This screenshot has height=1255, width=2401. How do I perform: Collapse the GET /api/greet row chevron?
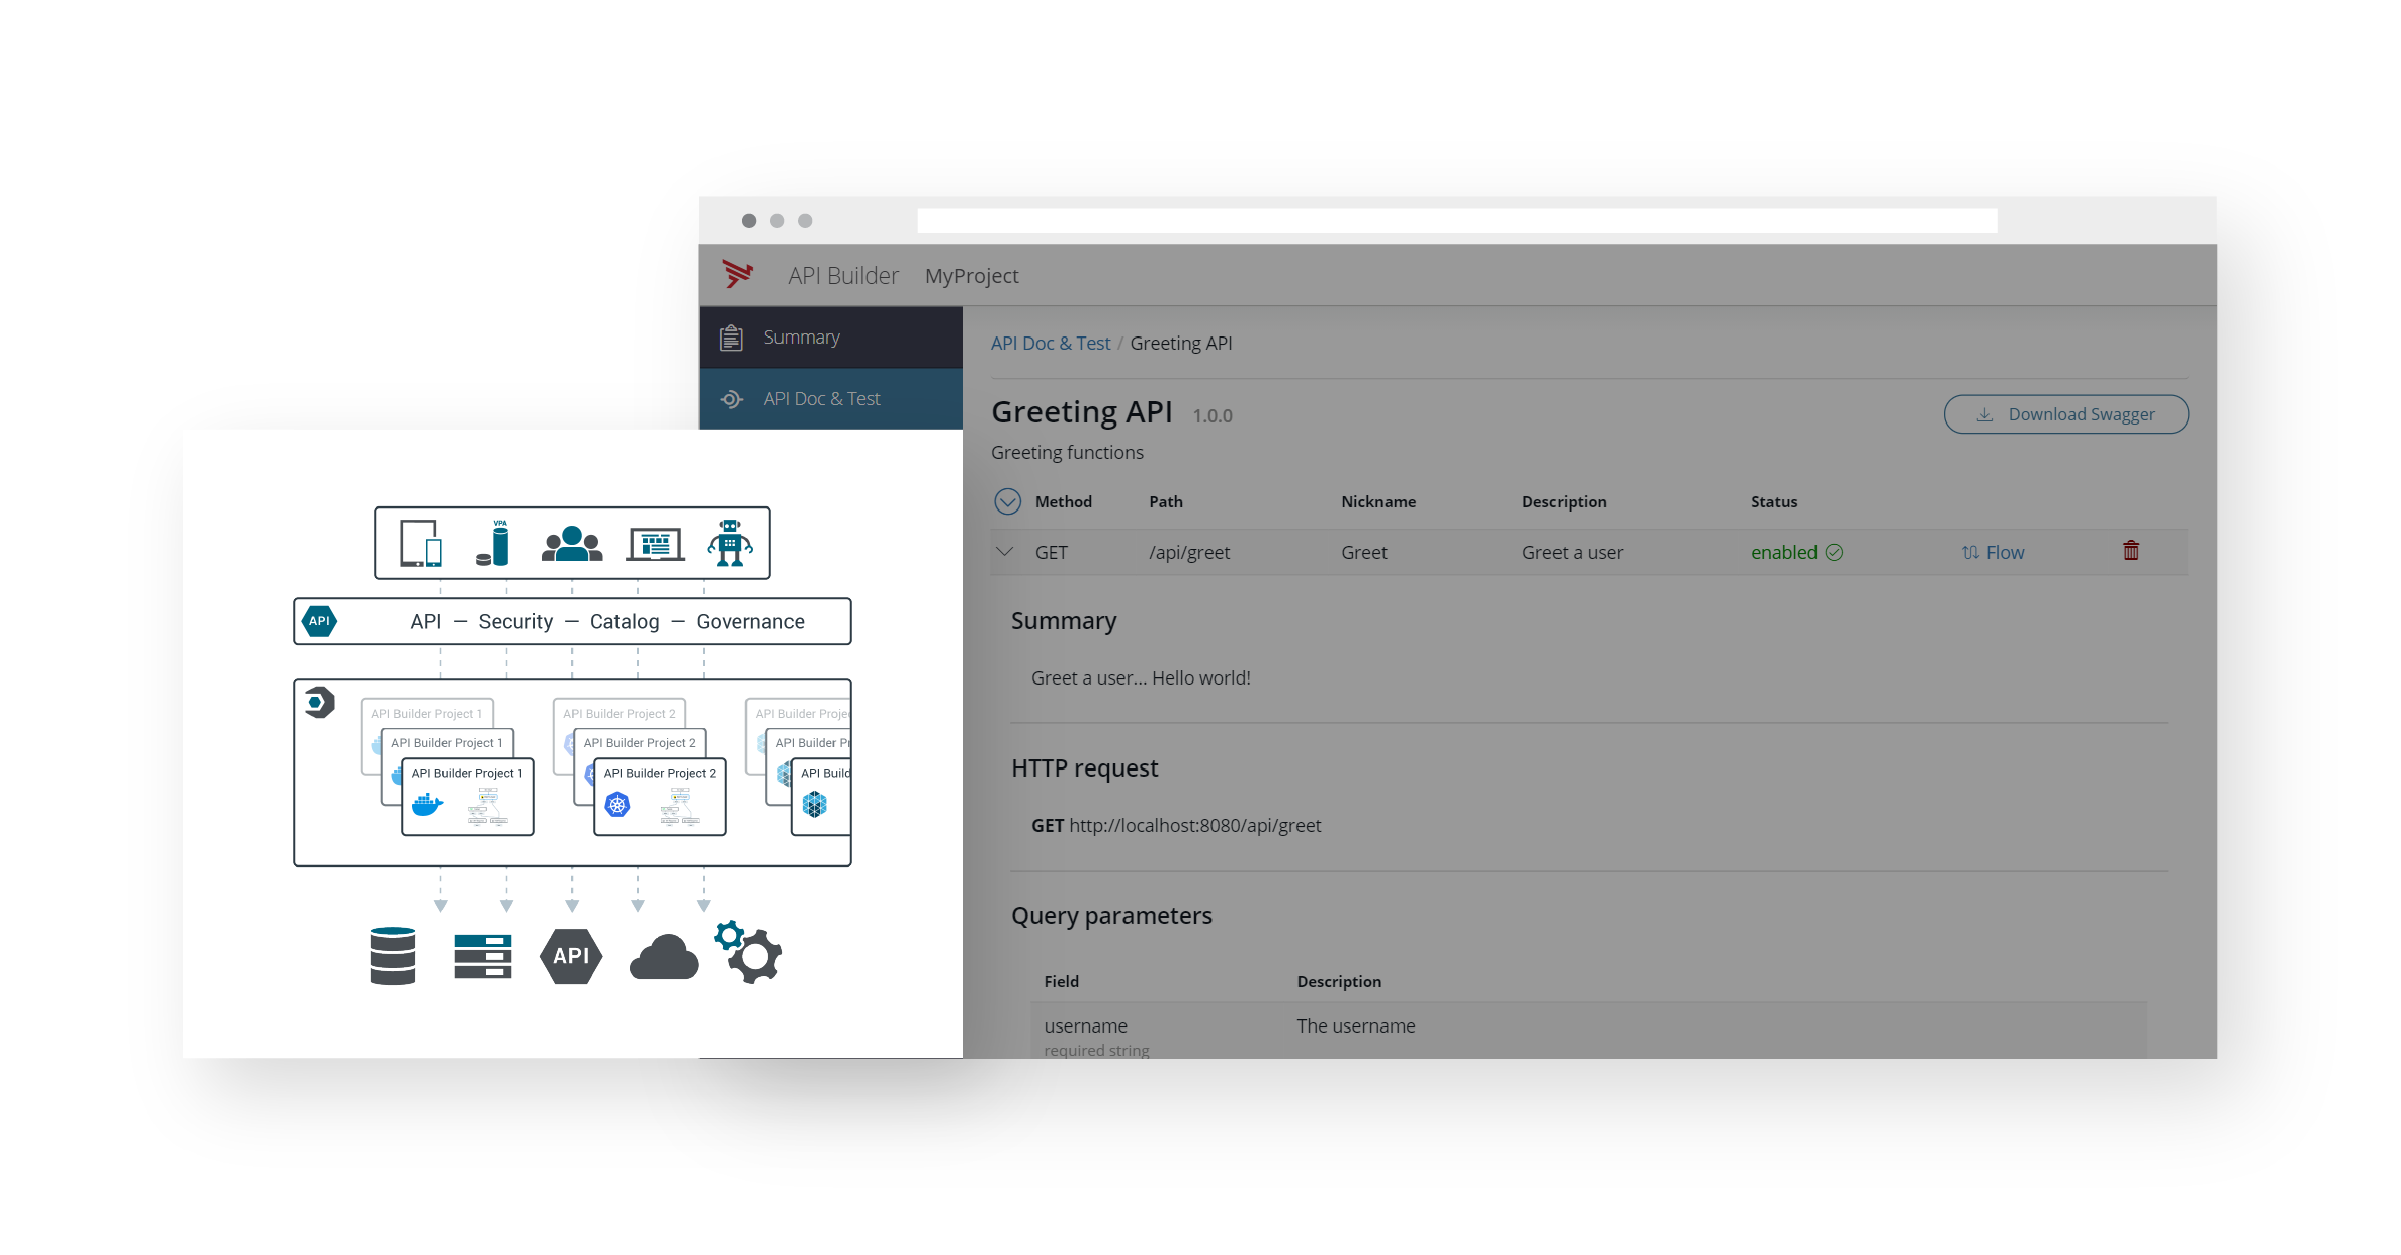pyautogui.click(x=1005, y=552)
